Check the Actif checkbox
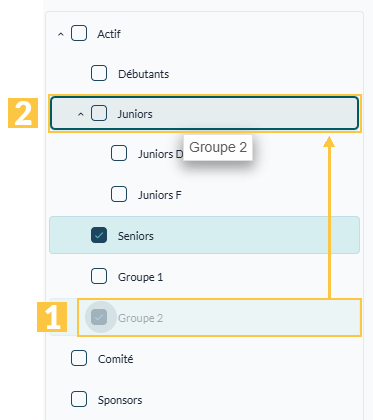The width and height of the screenshot is (373, 420). point(79,33)
